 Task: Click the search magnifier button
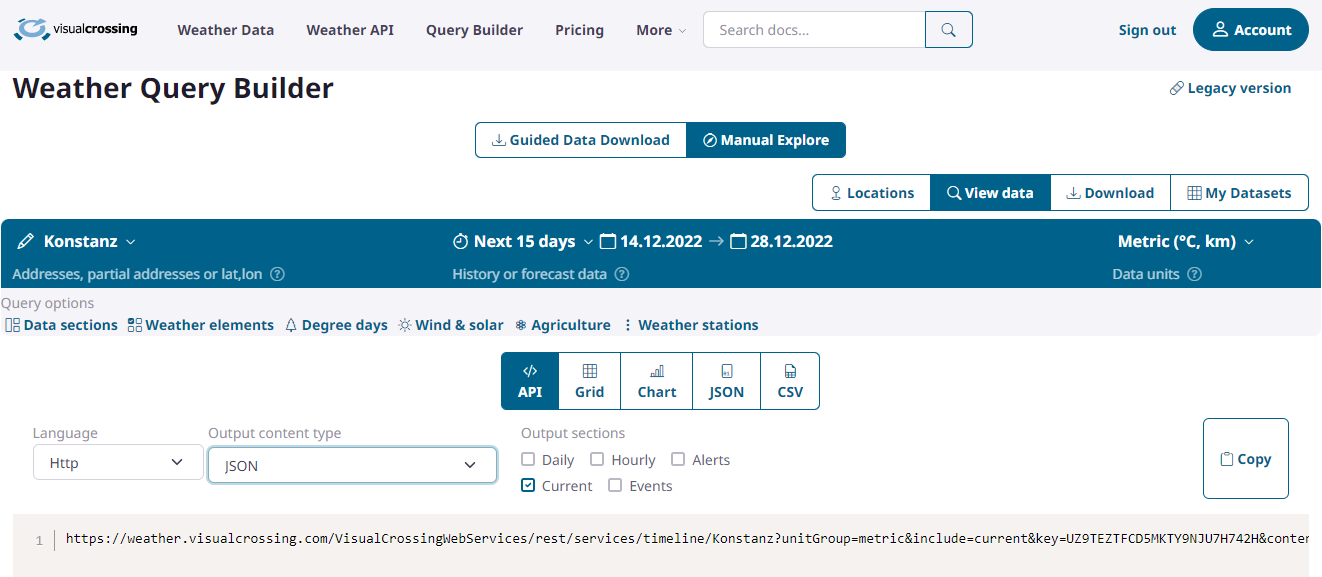pyautogui.click(x=949, y=30)
